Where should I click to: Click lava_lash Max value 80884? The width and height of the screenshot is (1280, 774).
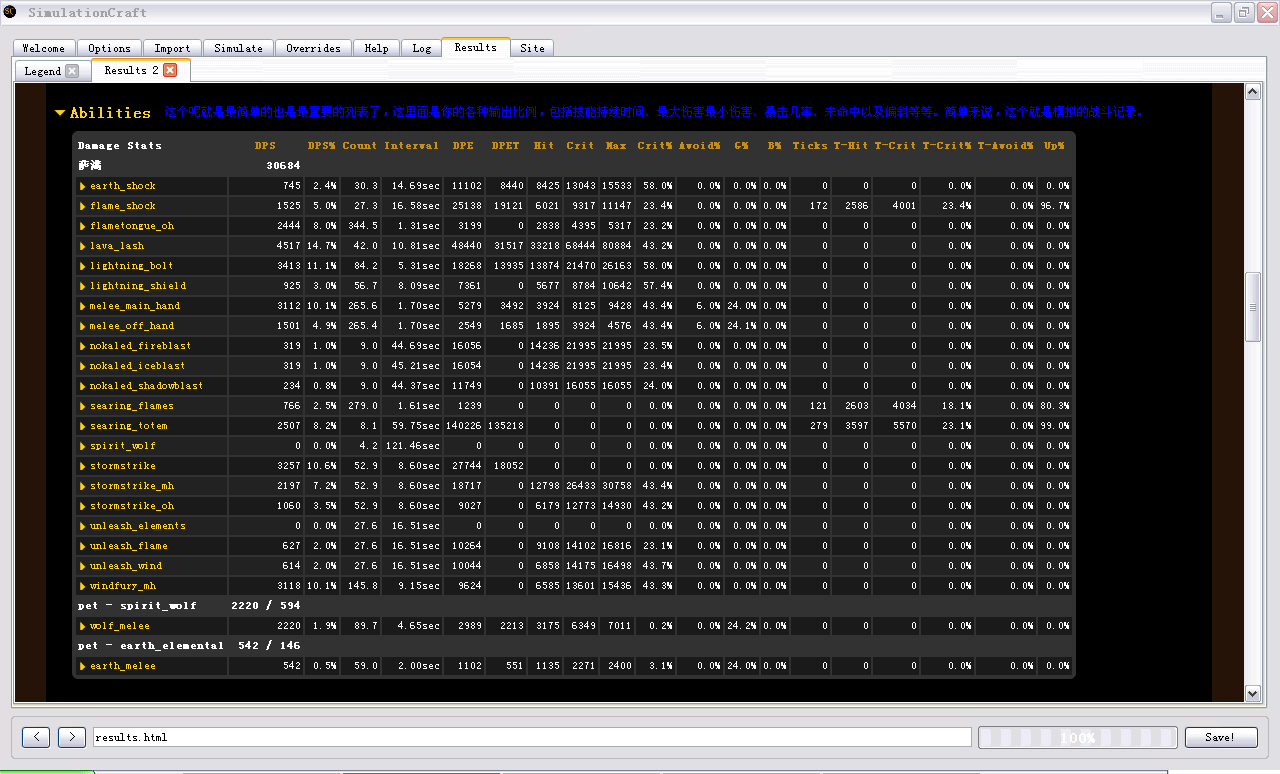[616, 246]
